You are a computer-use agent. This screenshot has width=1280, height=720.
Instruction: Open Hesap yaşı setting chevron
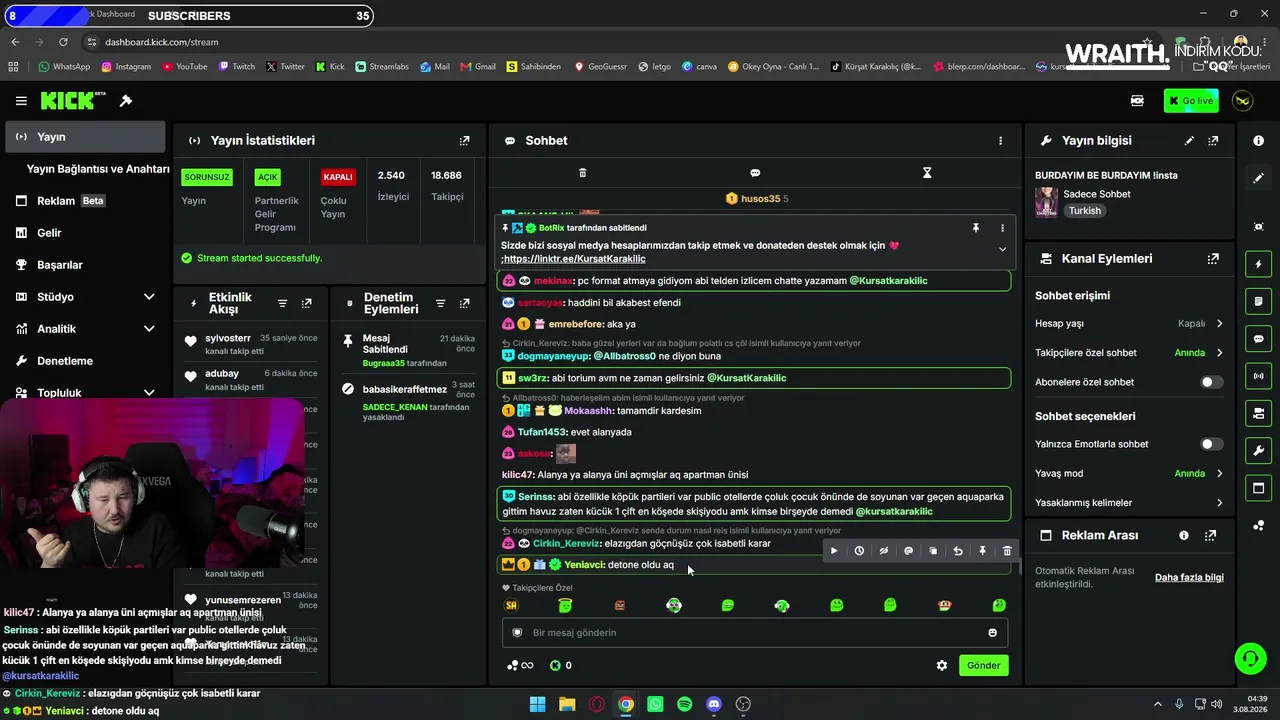click(1219, 324)
